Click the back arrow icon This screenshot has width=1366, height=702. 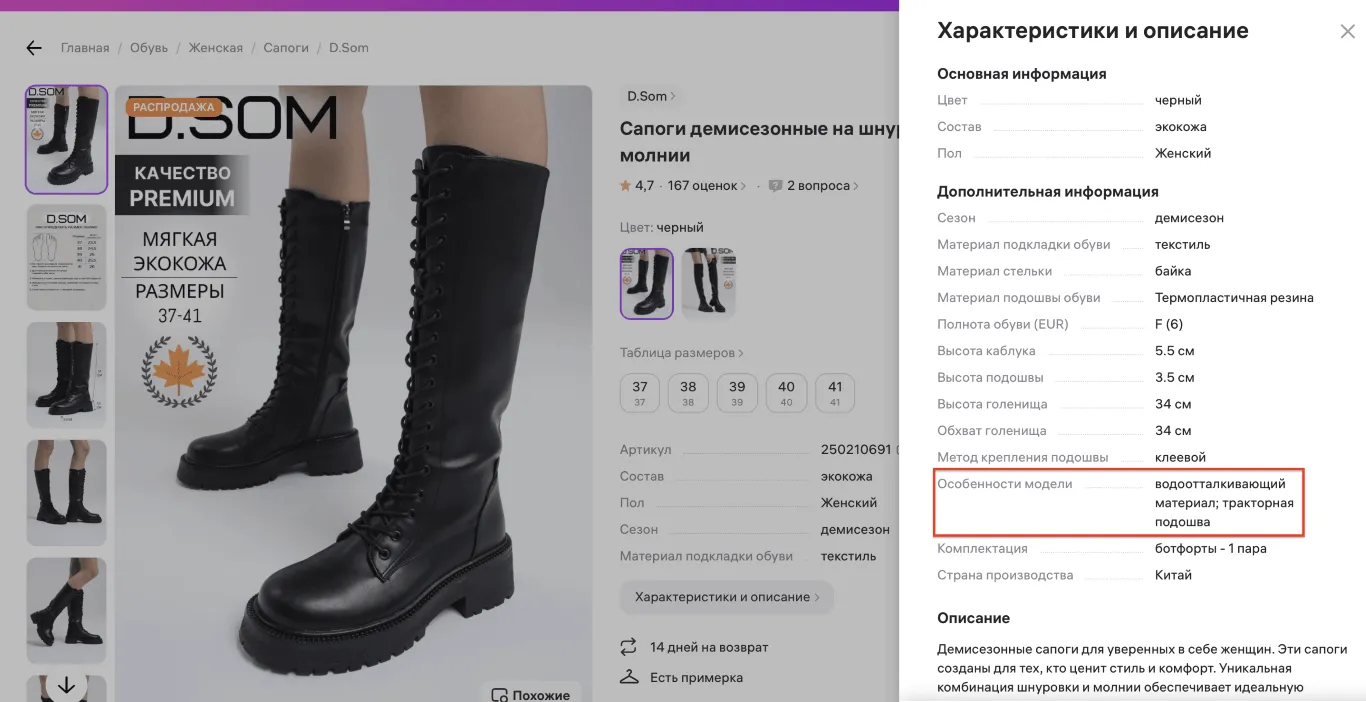[34, 48]
